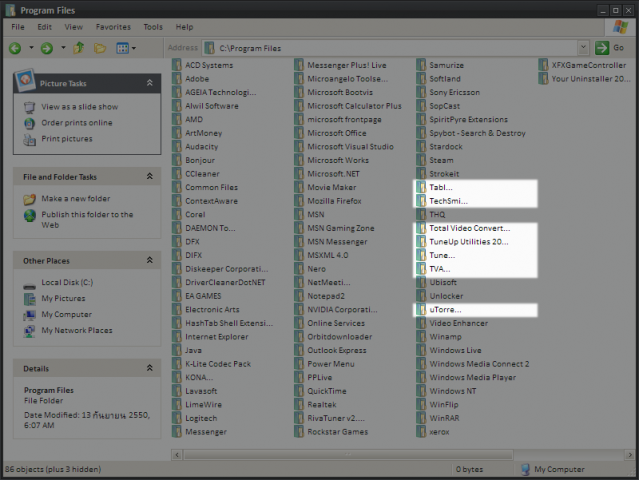Open the Help menu
This screenshot has height=480, width=639.
coord(184,27)
